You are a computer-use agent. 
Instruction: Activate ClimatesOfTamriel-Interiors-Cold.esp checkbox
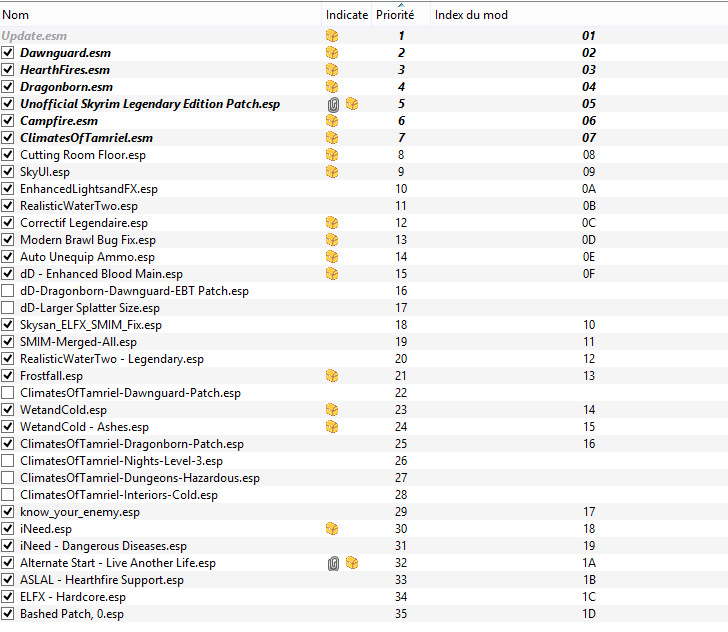7,495
